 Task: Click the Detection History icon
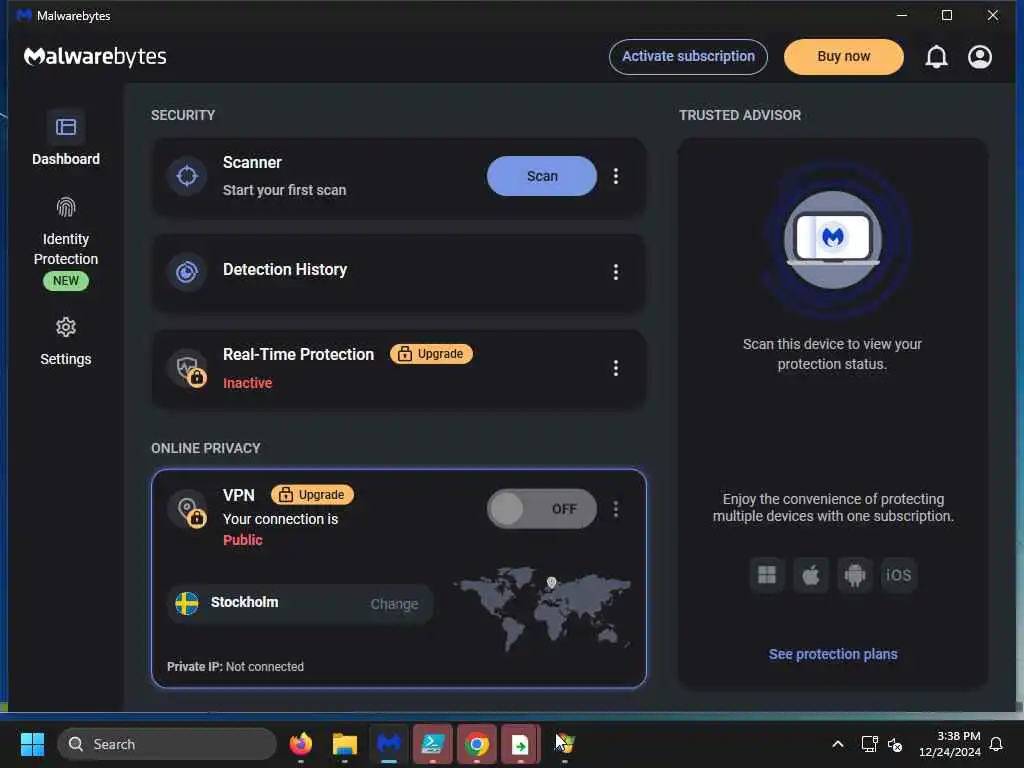point(187,272)
